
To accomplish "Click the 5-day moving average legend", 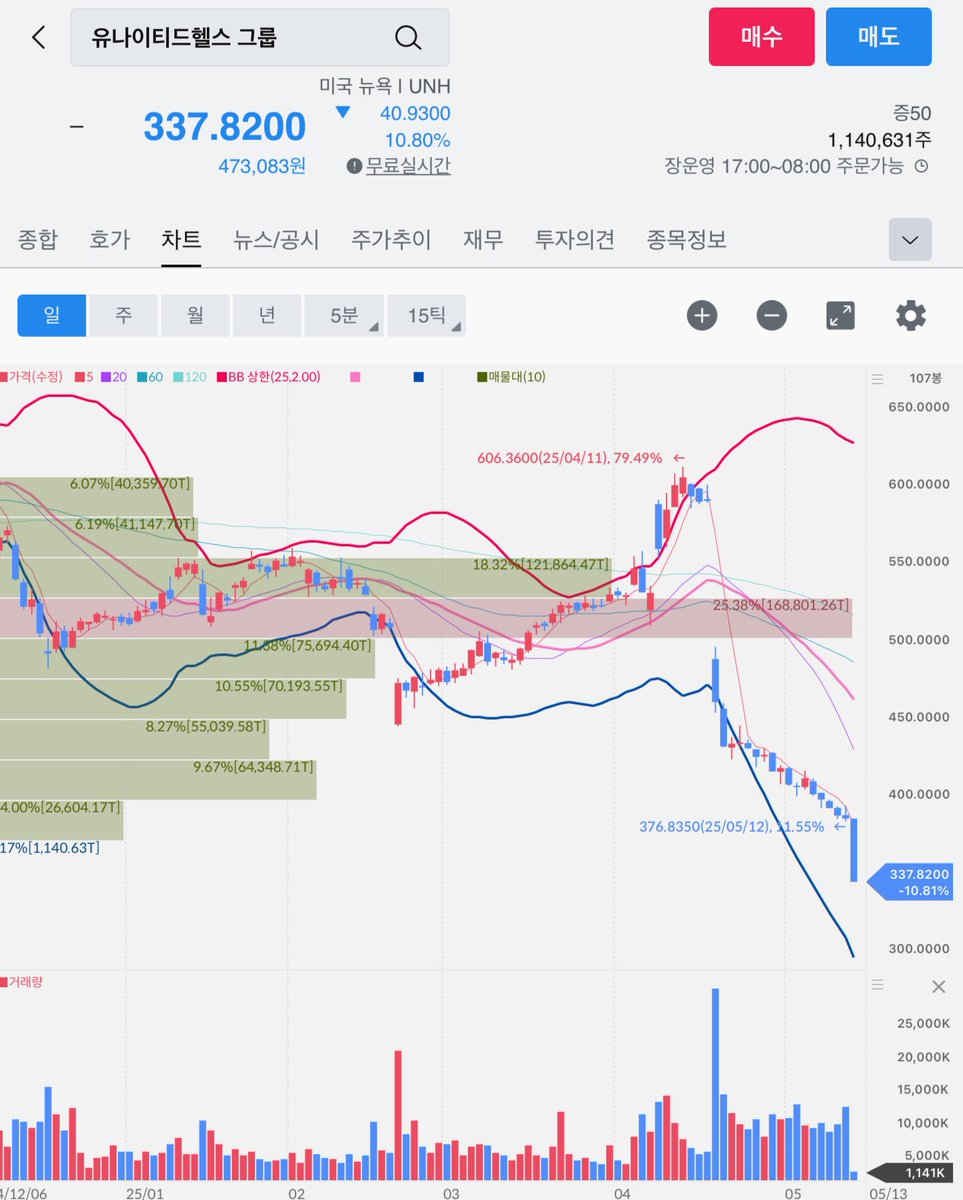I will point(84,377).
